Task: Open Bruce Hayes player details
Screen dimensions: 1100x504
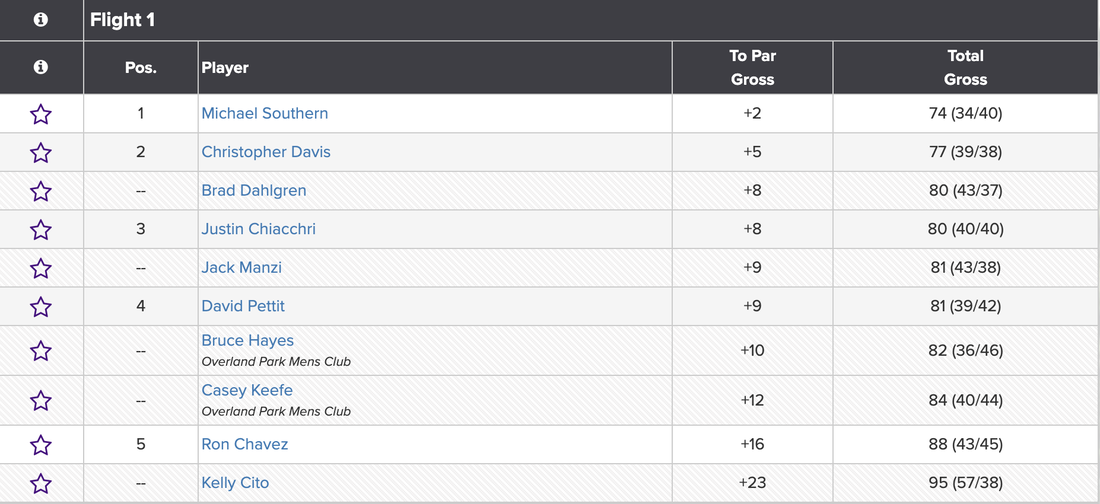Action: coord(248,341)
